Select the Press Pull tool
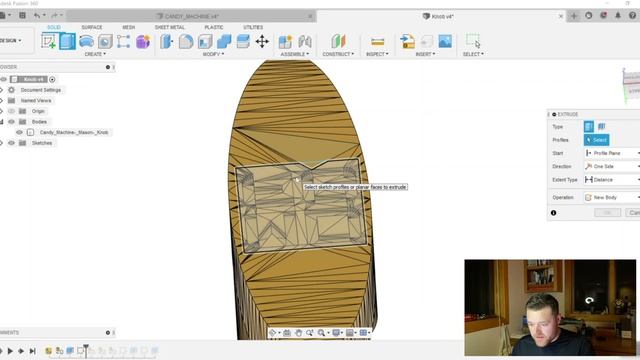640x360 pixels. click(x=167, y=42)
